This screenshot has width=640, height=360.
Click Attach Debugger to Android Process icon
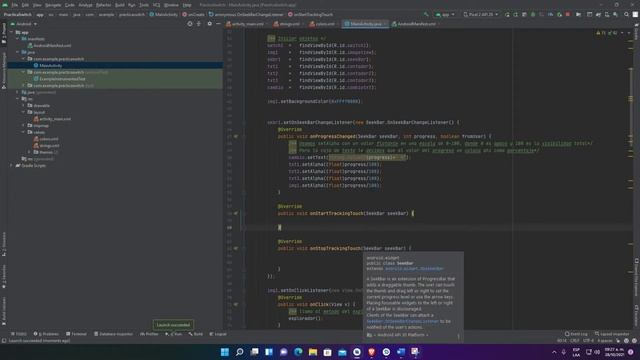560,14
